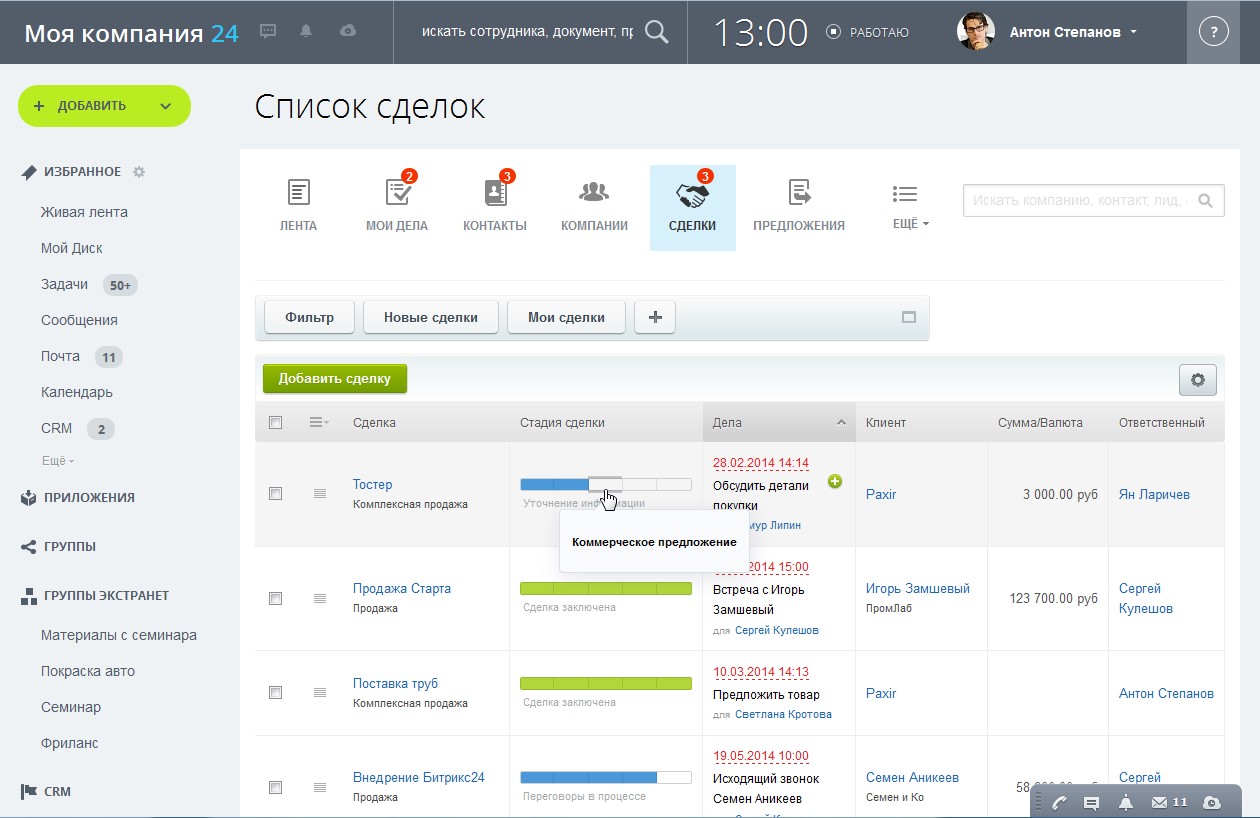Screen dimensions: 1260x818
Task: Click the Добавить сделку button
Action: [334, 379]
